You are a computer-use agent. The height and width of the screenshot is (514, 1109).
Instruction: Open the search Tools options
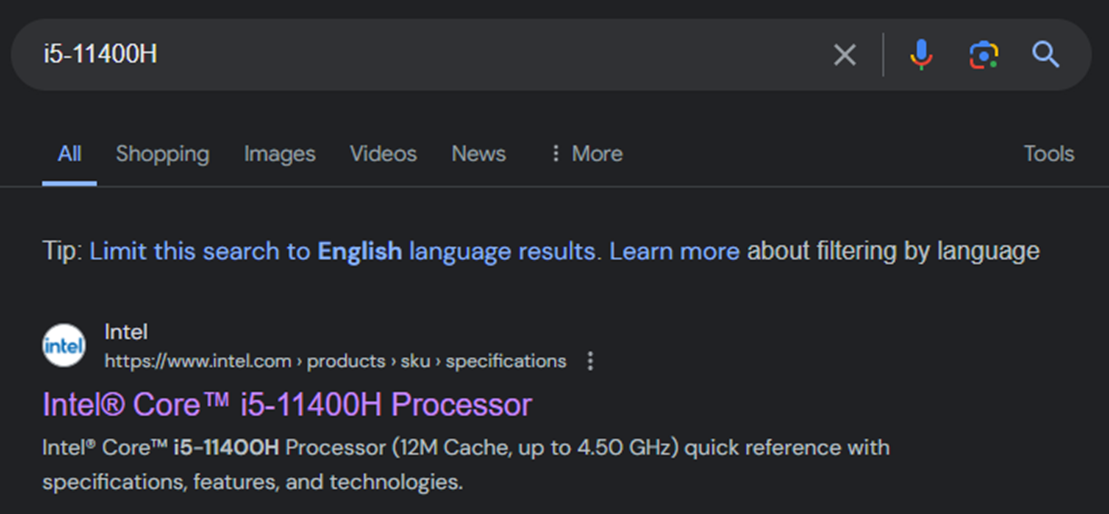[x=1048, y=154]
